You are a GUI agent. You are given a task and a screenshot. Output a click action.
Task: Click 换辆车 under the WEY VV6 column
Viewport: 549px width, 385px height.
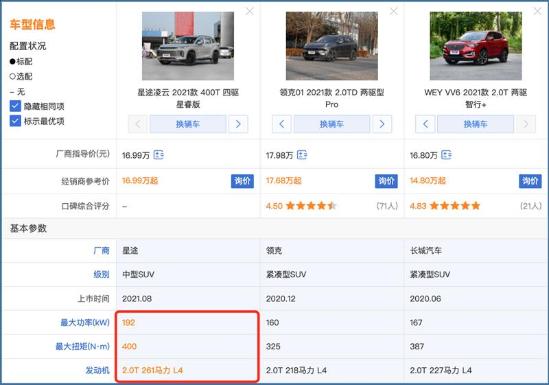(x=475, y=124)
